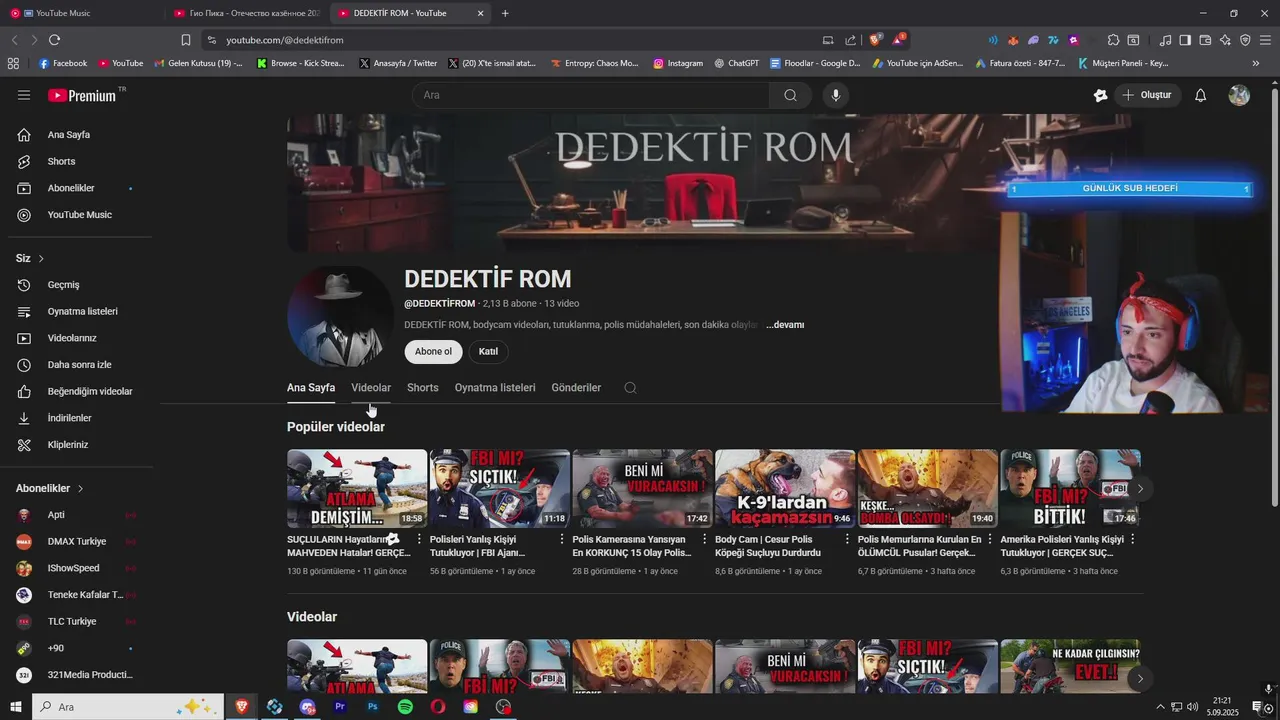The image size is (1280, 720).
Task: Open the Videolar channel tab
Action: pyautogui.click(x=371, y=388)
